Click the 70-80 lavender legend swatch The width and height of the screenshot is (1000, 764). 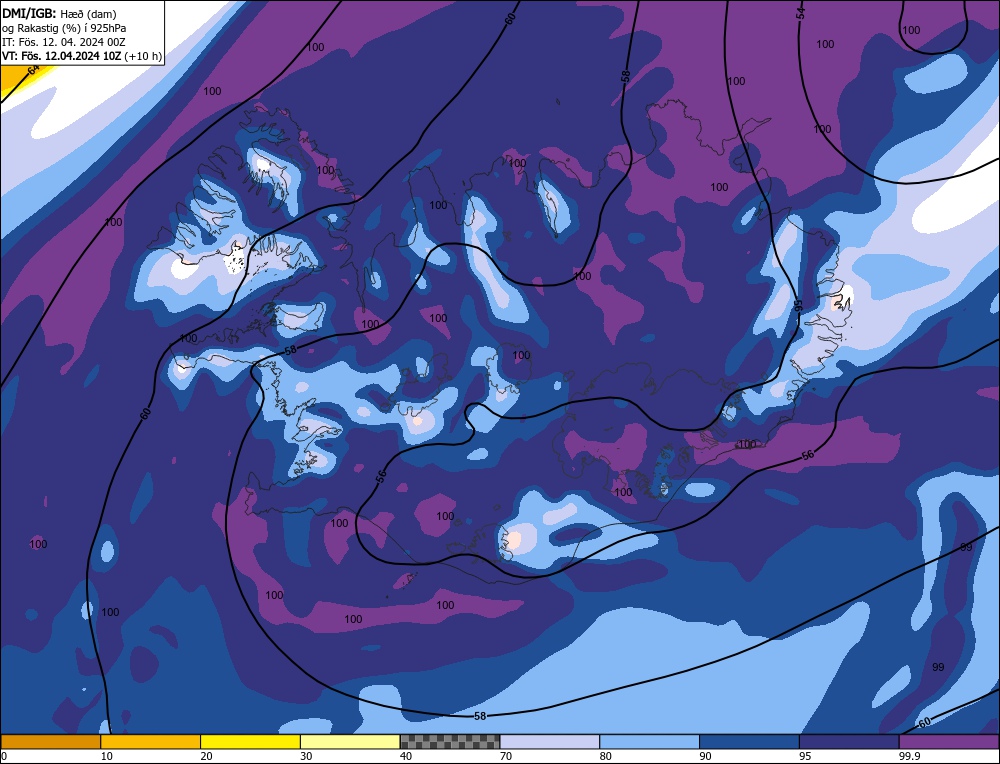550,742
